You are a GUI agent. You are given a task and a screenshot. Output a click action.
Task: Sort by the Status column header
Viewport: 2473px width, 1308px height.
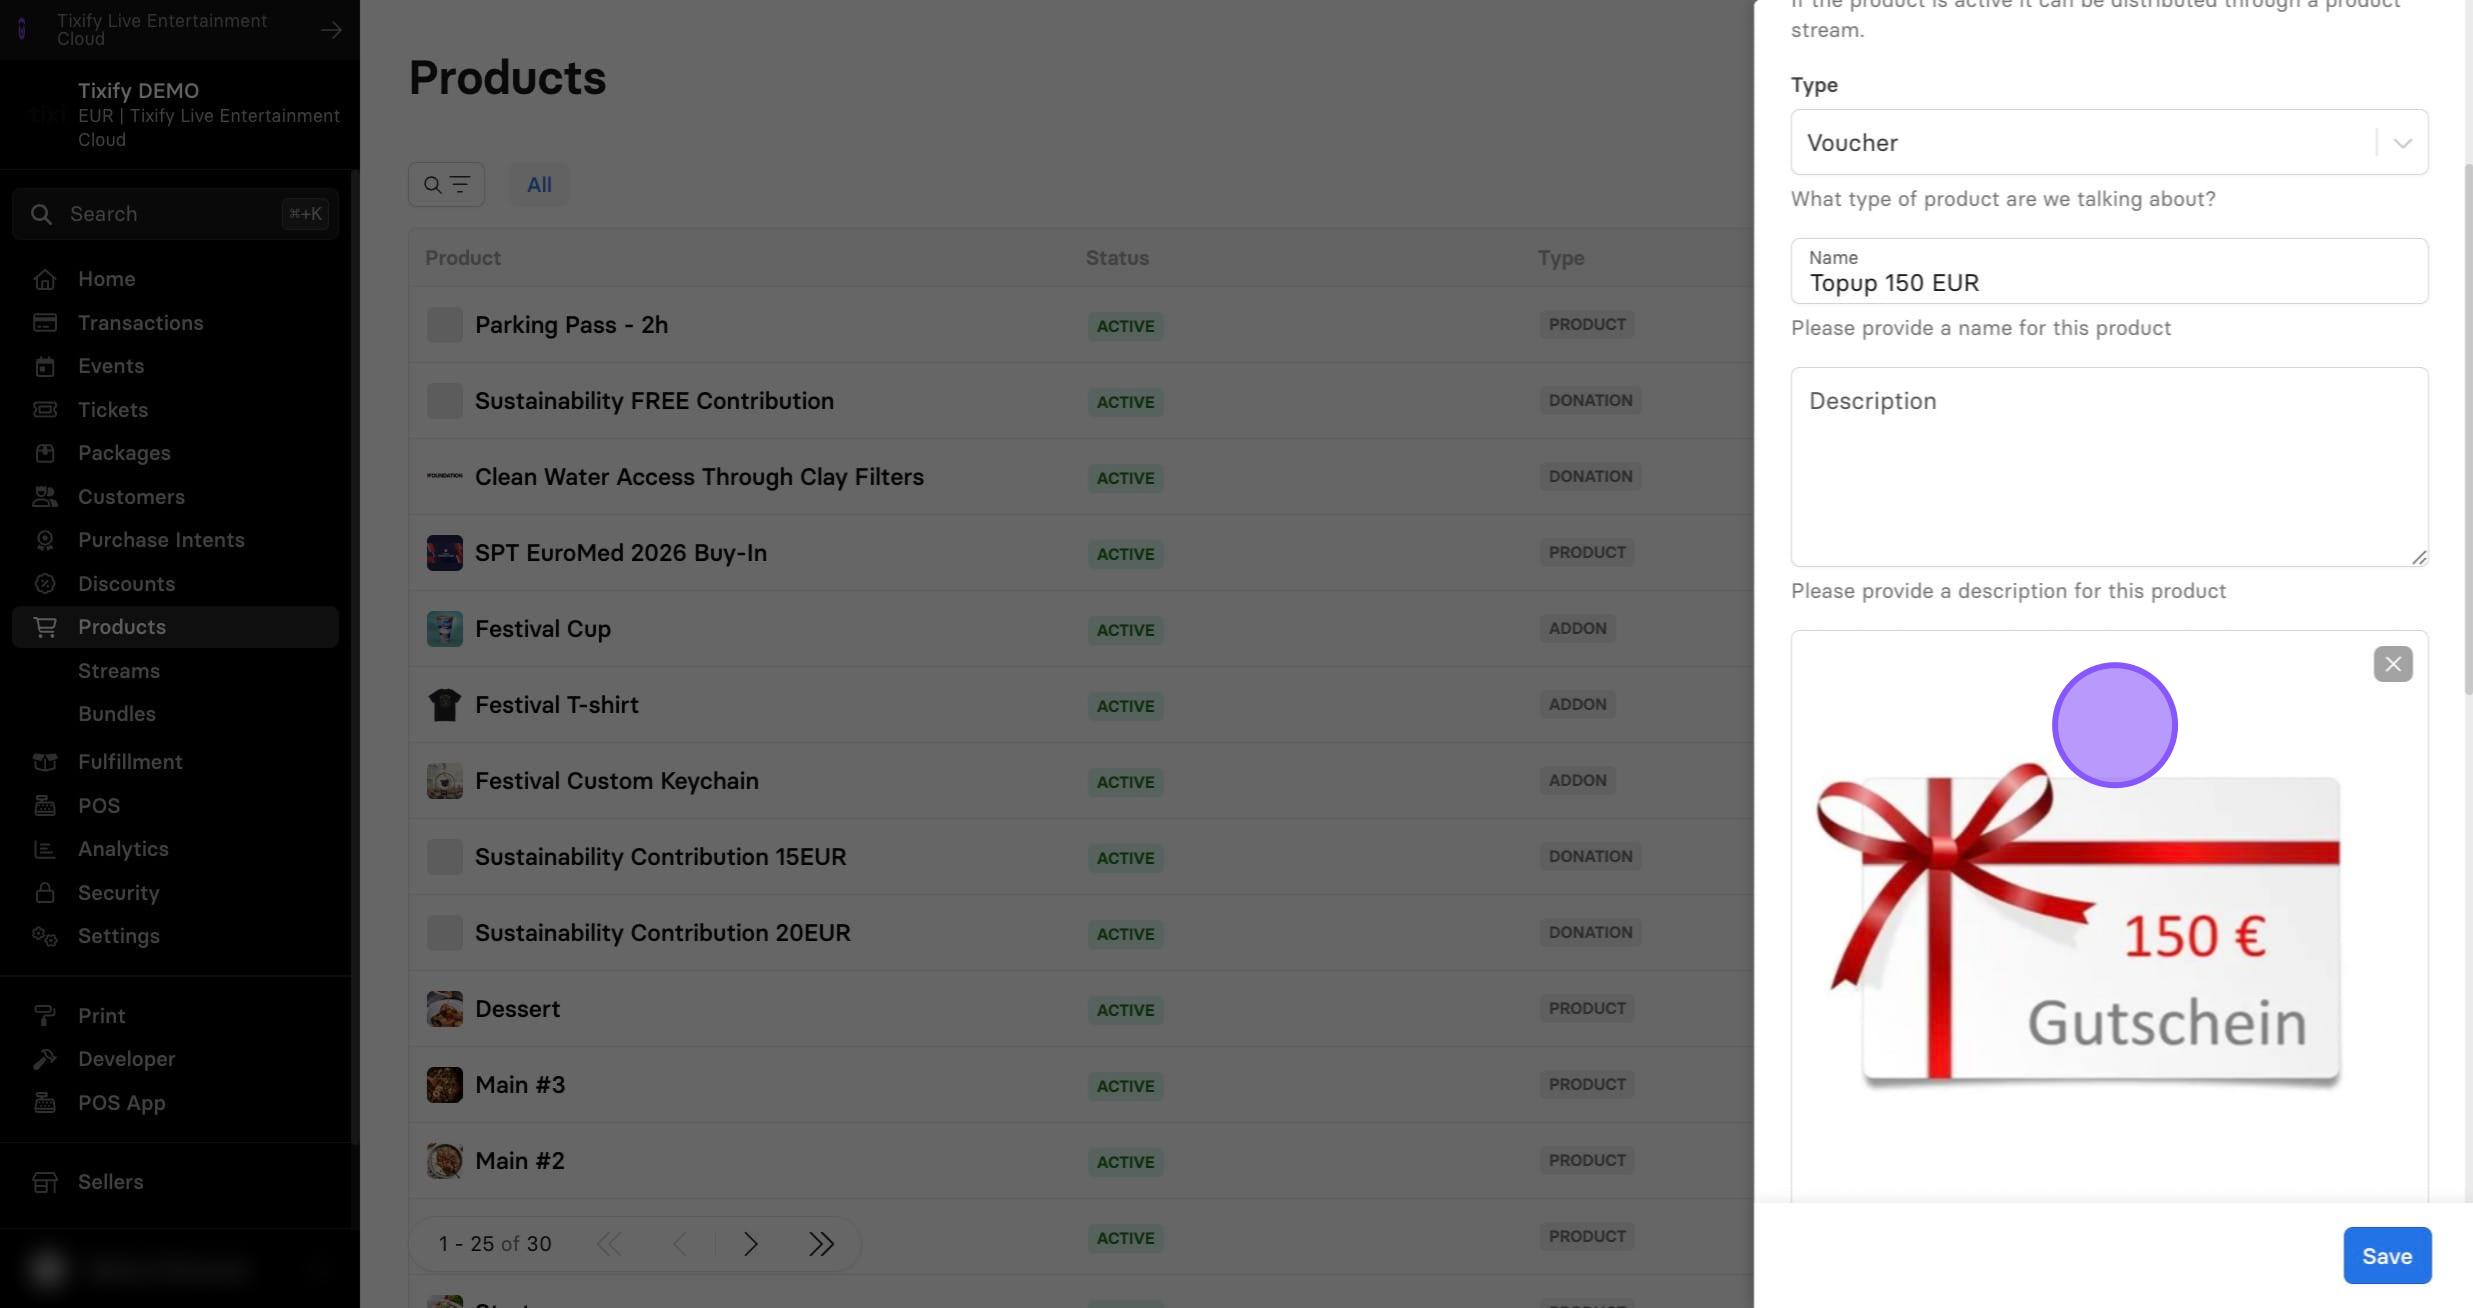tap(1117, 258)
